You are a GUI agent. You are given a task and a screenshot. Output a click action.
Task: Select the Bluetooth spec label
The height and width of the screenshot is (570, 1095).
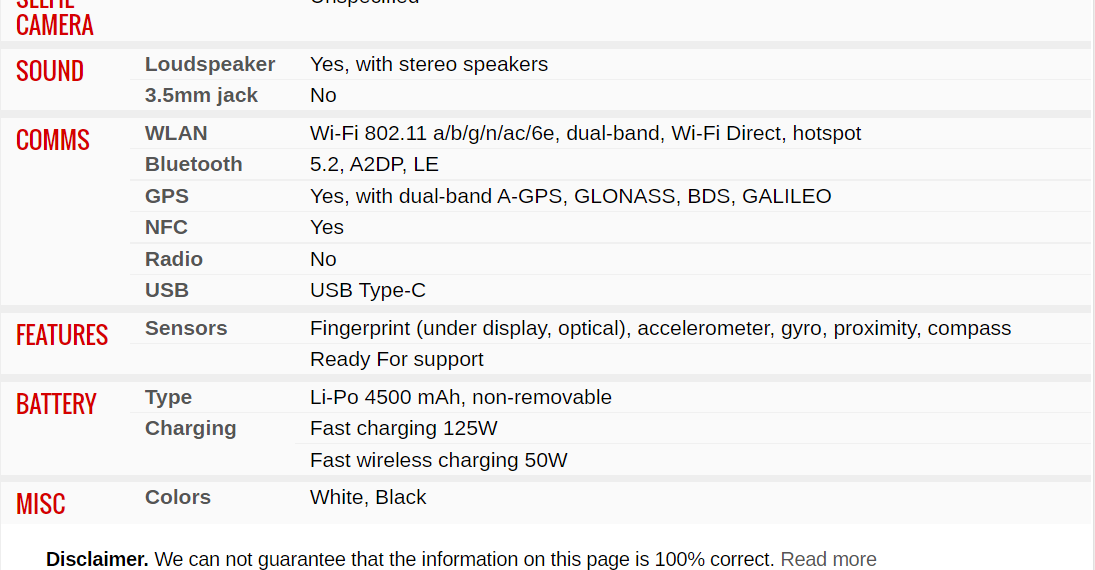point(193,164)
